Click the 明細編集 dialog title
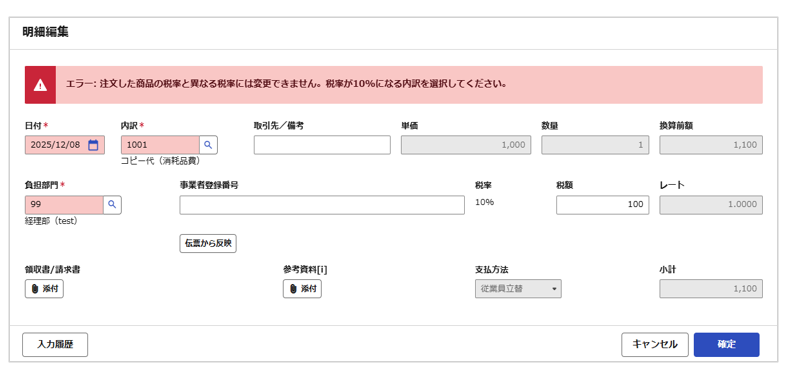The width and height of the screenshot is (791, 377). (x=45, y=32)
